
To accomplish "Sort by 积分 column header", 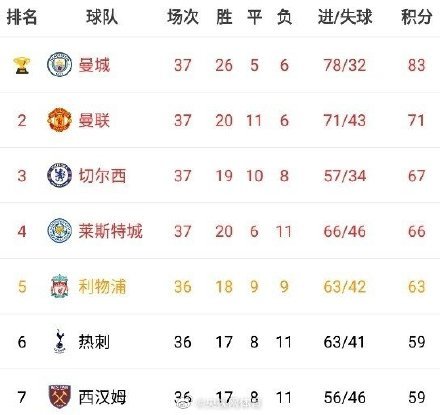I will coord(417,17).
